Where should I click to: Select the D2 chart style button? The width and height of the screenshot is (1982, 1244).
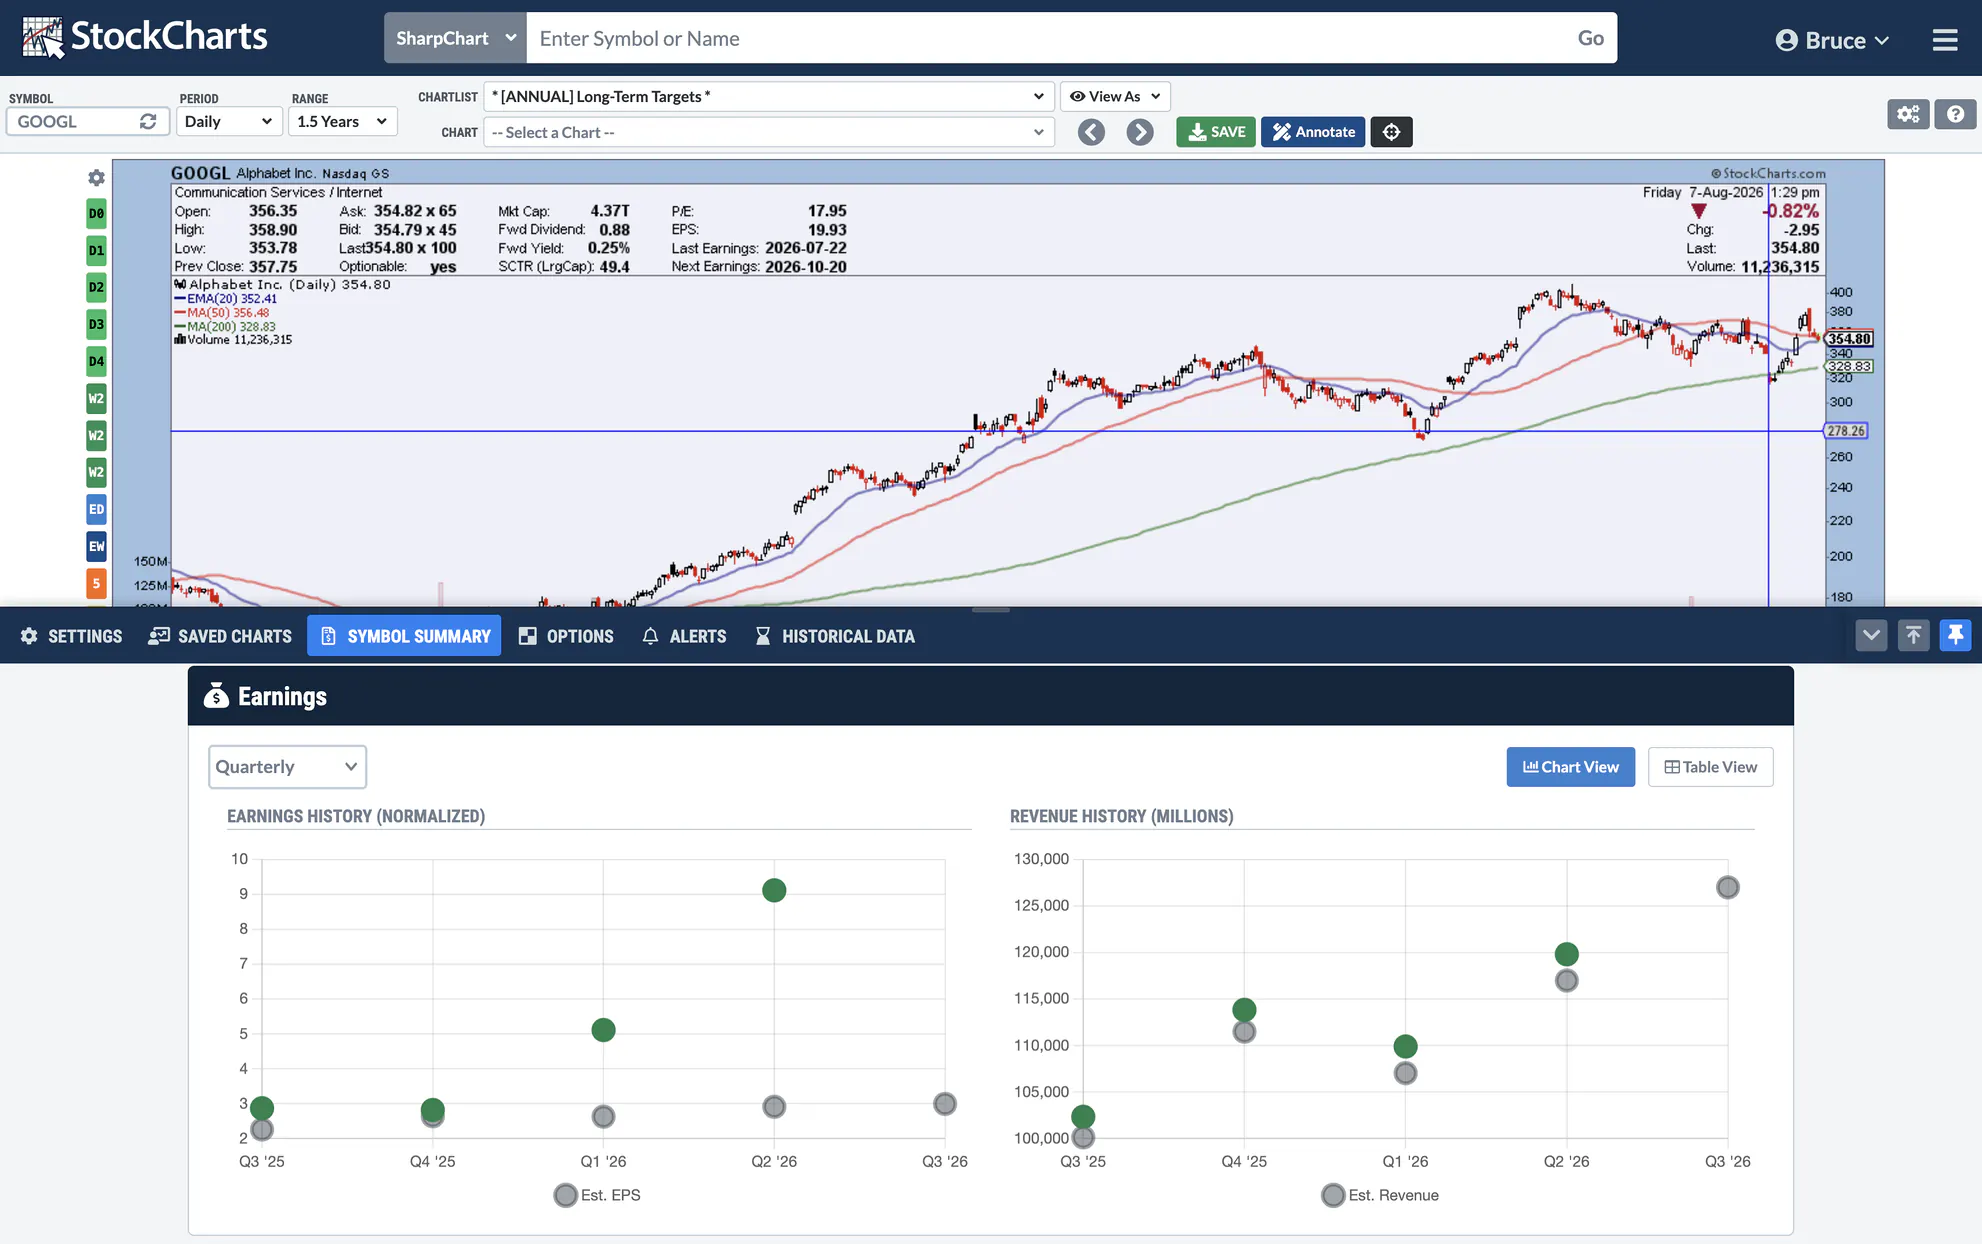[96, 287]
